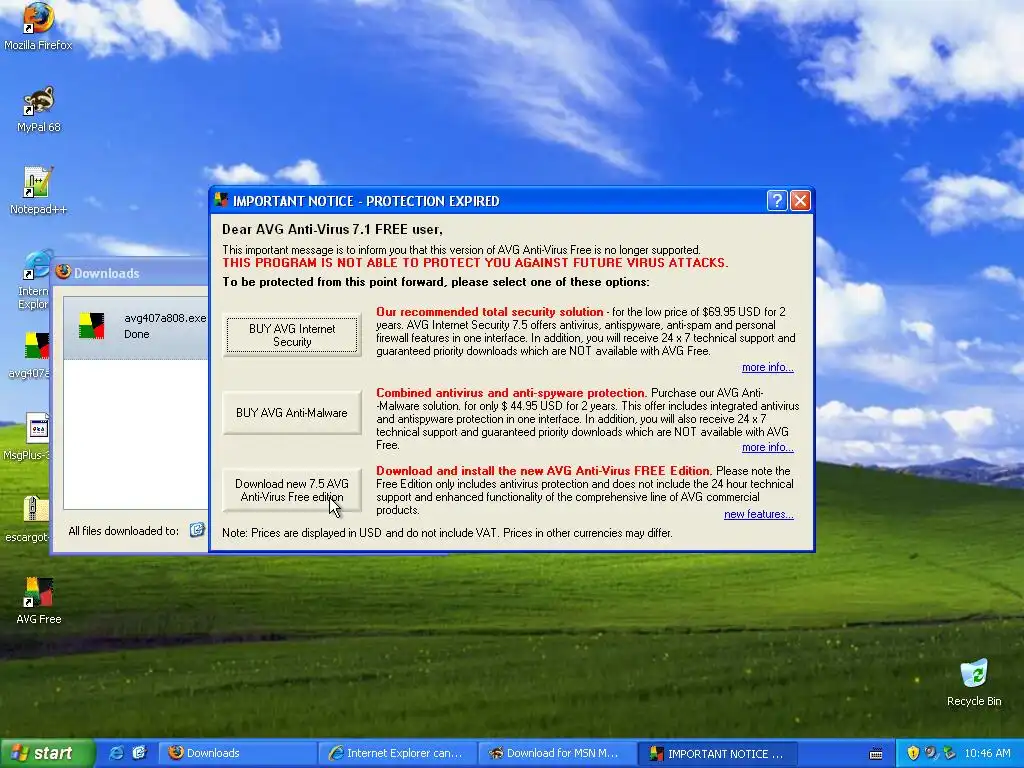Click Internet Explorer quick launch icon
Image resolution: width=1024 pixels, height=768 pixels.
click(x=116, y=753)
